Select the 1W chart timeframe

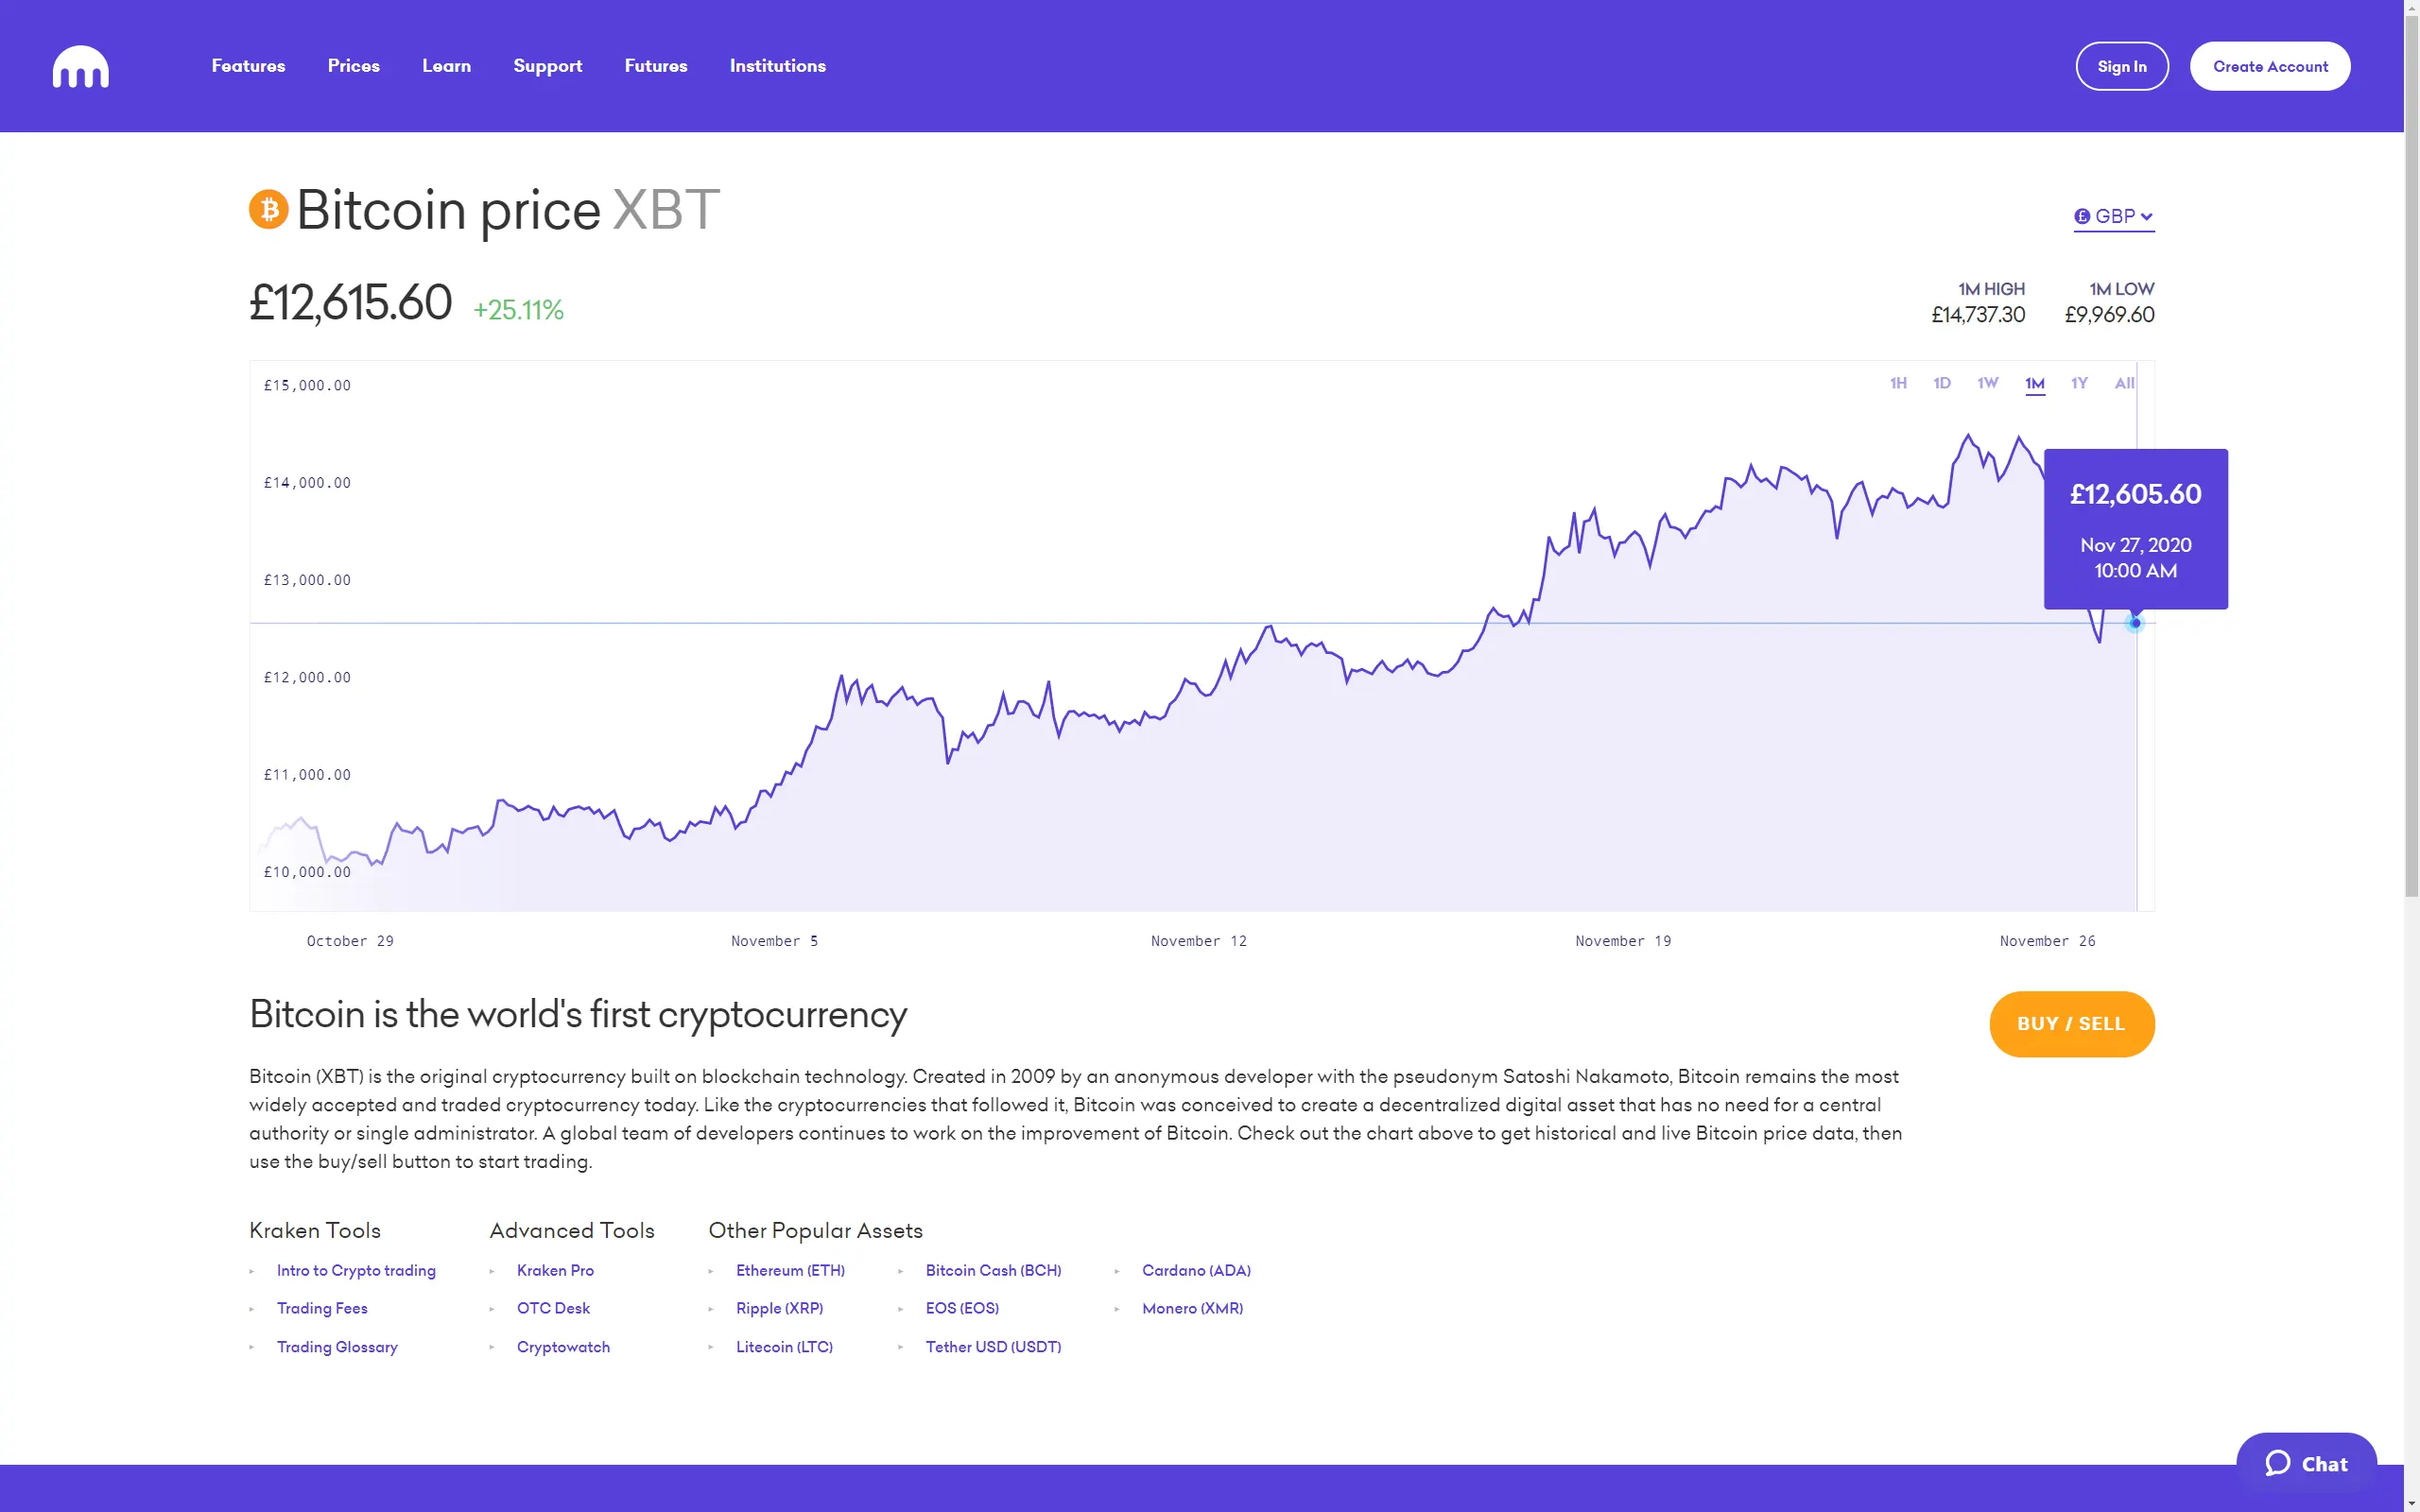[x=1988, y=383]
